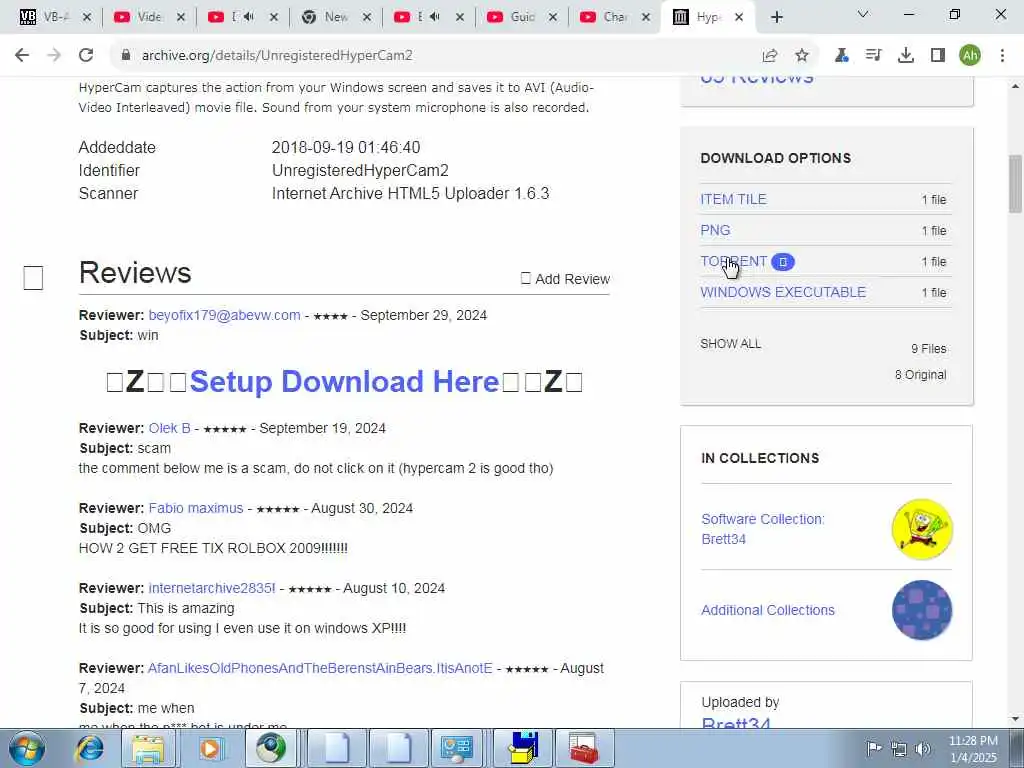Click the info badge next to TORRENT
Image resolution: width=1024 pixels, height=768 pixels.
(x=782, y=262)
